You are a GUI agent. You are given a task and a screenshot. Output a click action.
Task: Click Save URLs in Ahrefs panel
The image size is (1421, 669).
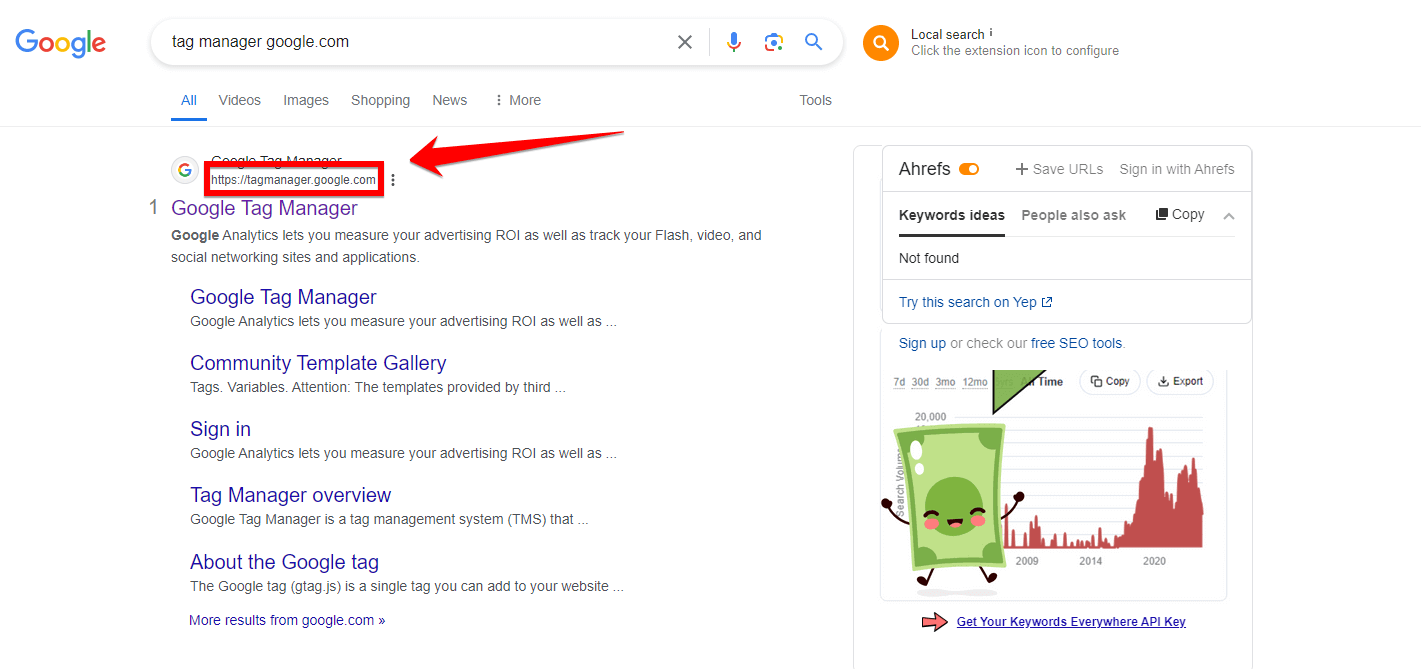[1059, 169]
